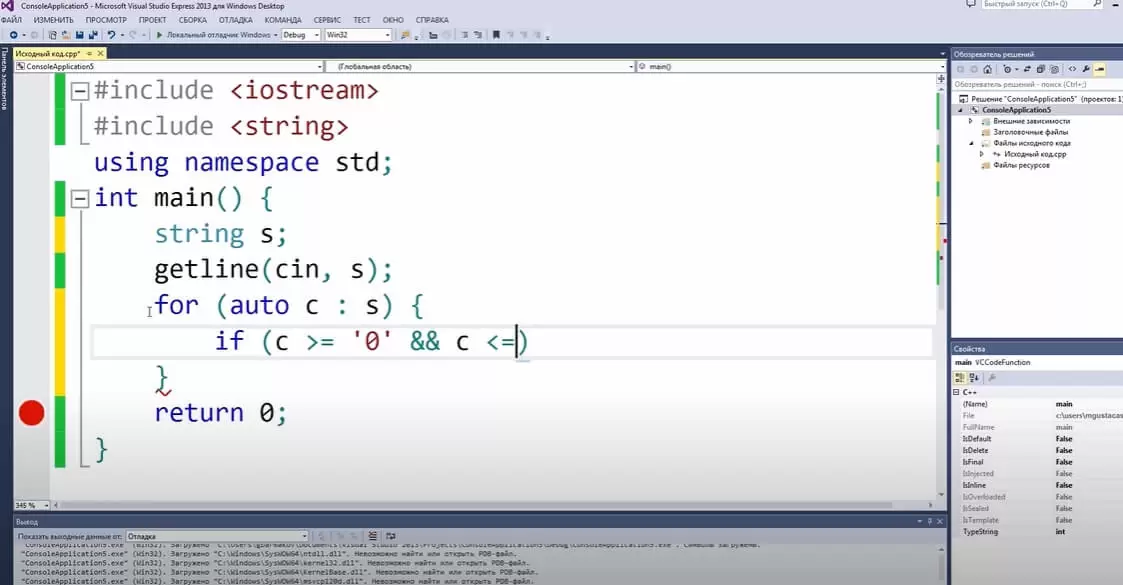
Task: Click the Save file toolbar icon
Action: [79, 35]
